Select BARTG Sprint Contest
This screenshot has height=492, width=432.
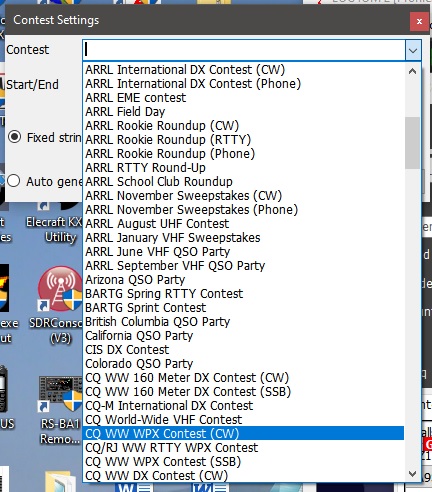[x=243, y=308]
